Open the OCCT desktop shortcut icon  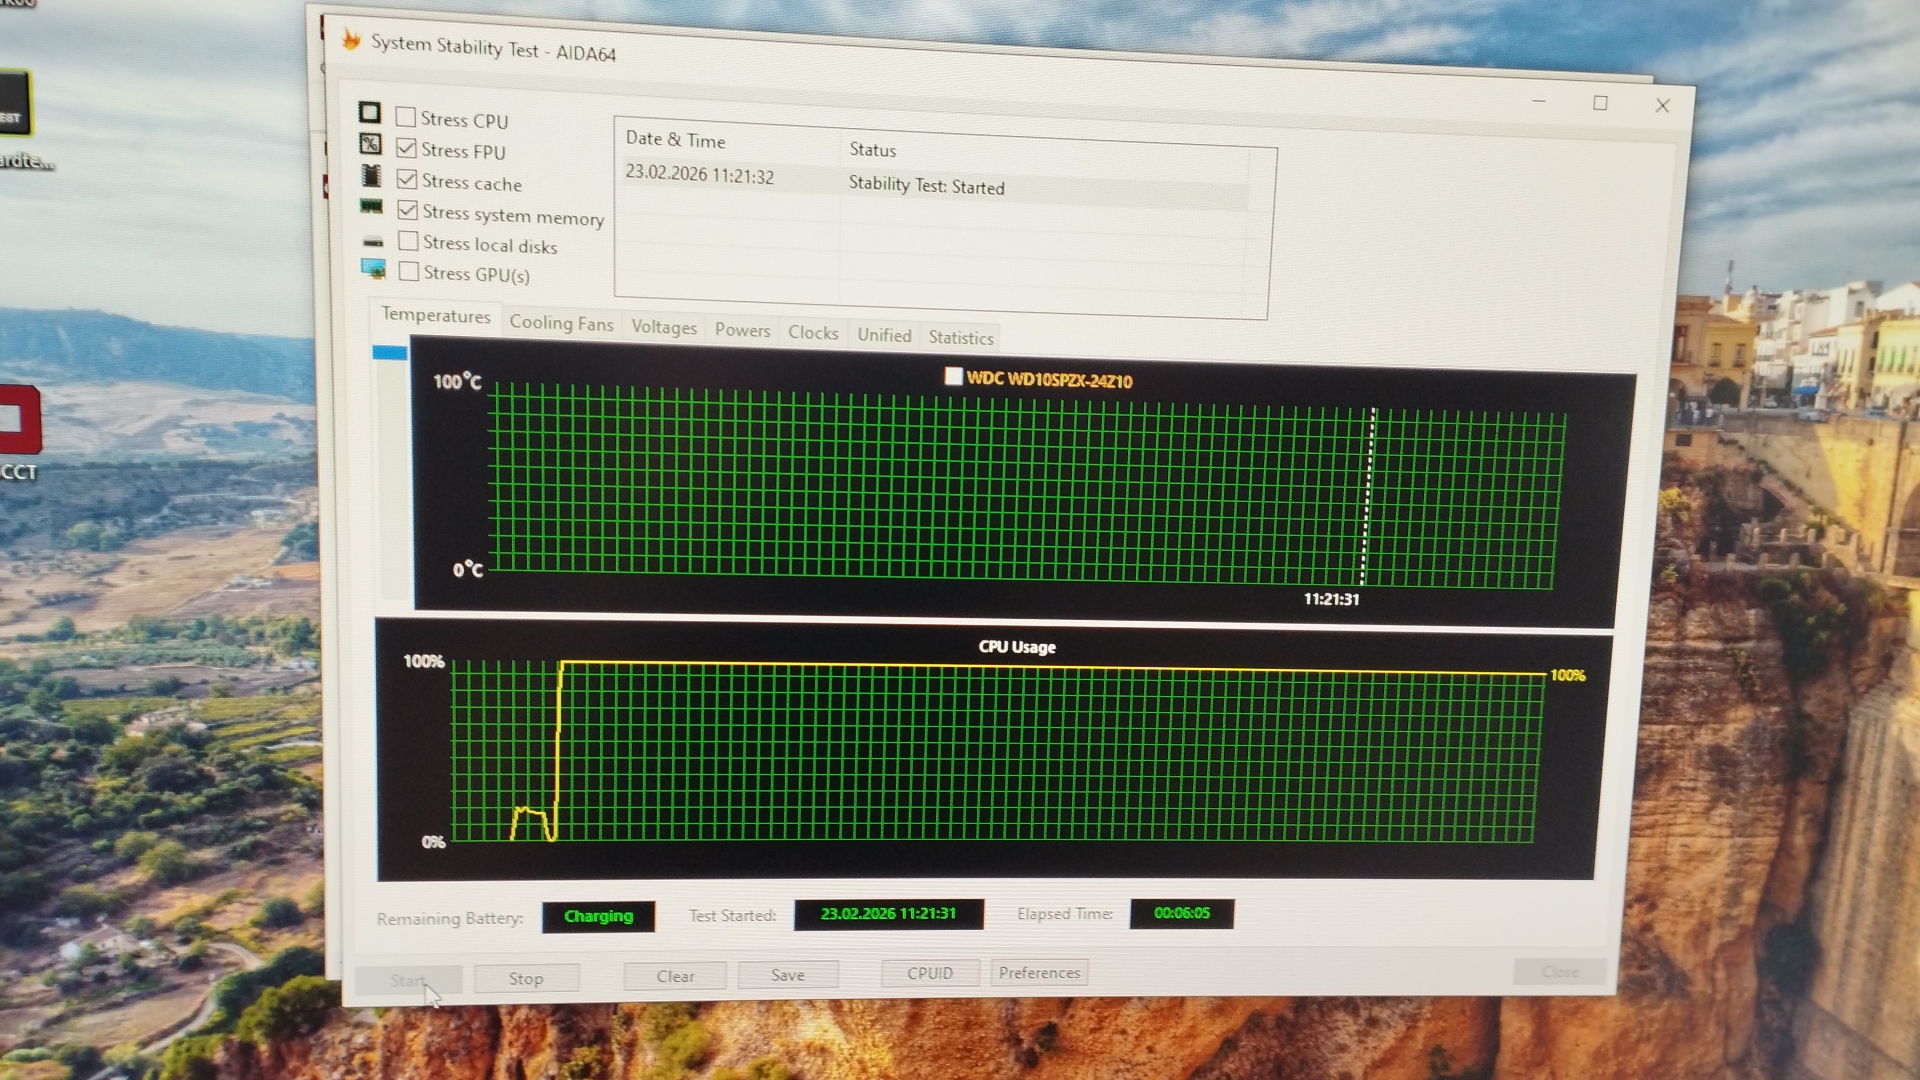pyautogui.click(x=18, y=422)
